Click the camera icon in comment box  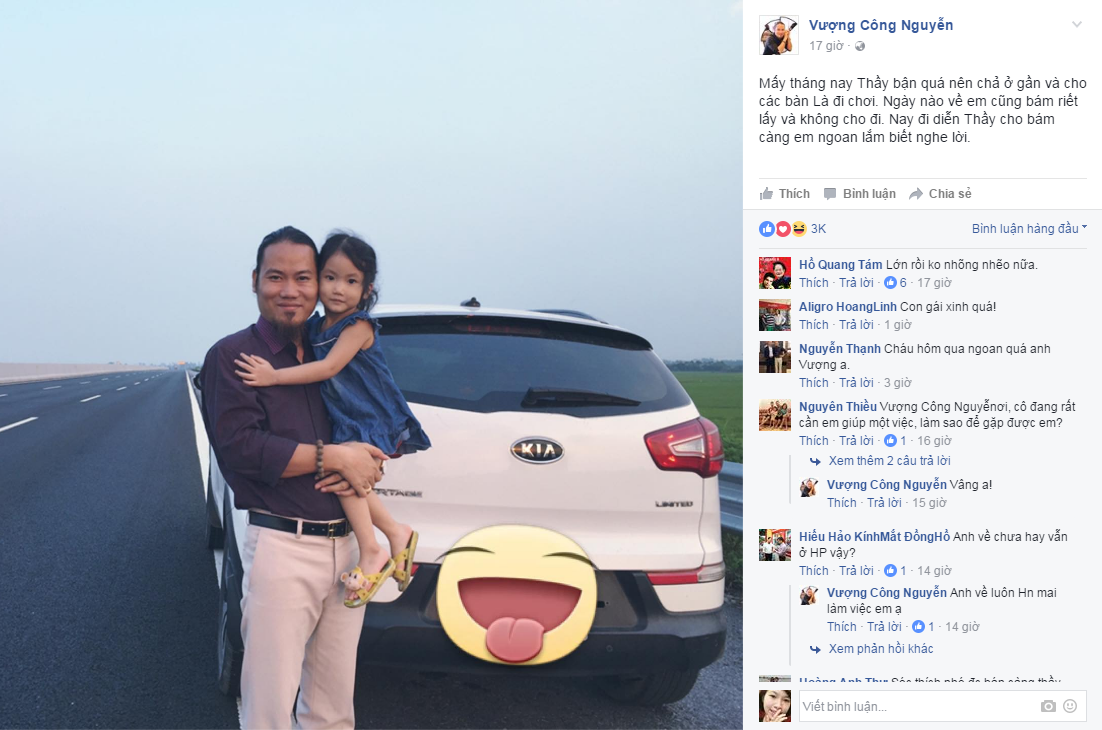[1048, 706]
